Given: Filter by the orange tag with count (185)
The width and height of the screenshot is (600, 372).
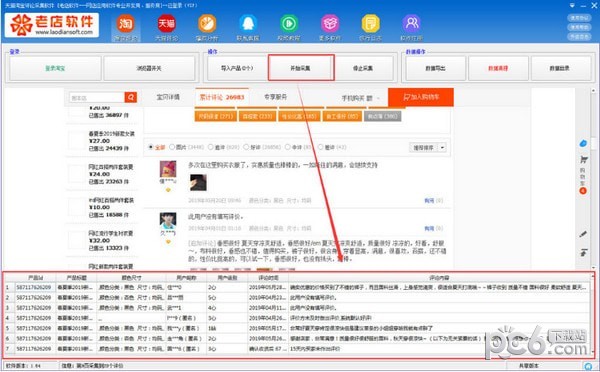Looking at the screenshot, I should tap(299, 116).
